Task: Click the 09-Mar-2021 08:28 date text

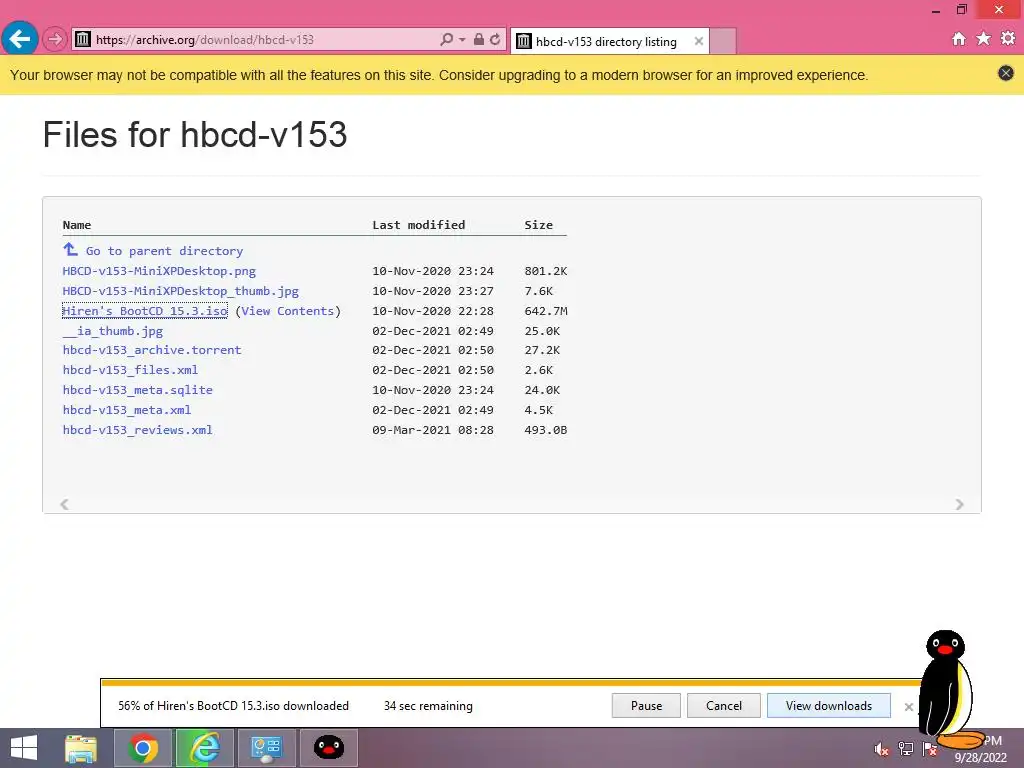Action: pyautogui.click(x=433, y=430)
